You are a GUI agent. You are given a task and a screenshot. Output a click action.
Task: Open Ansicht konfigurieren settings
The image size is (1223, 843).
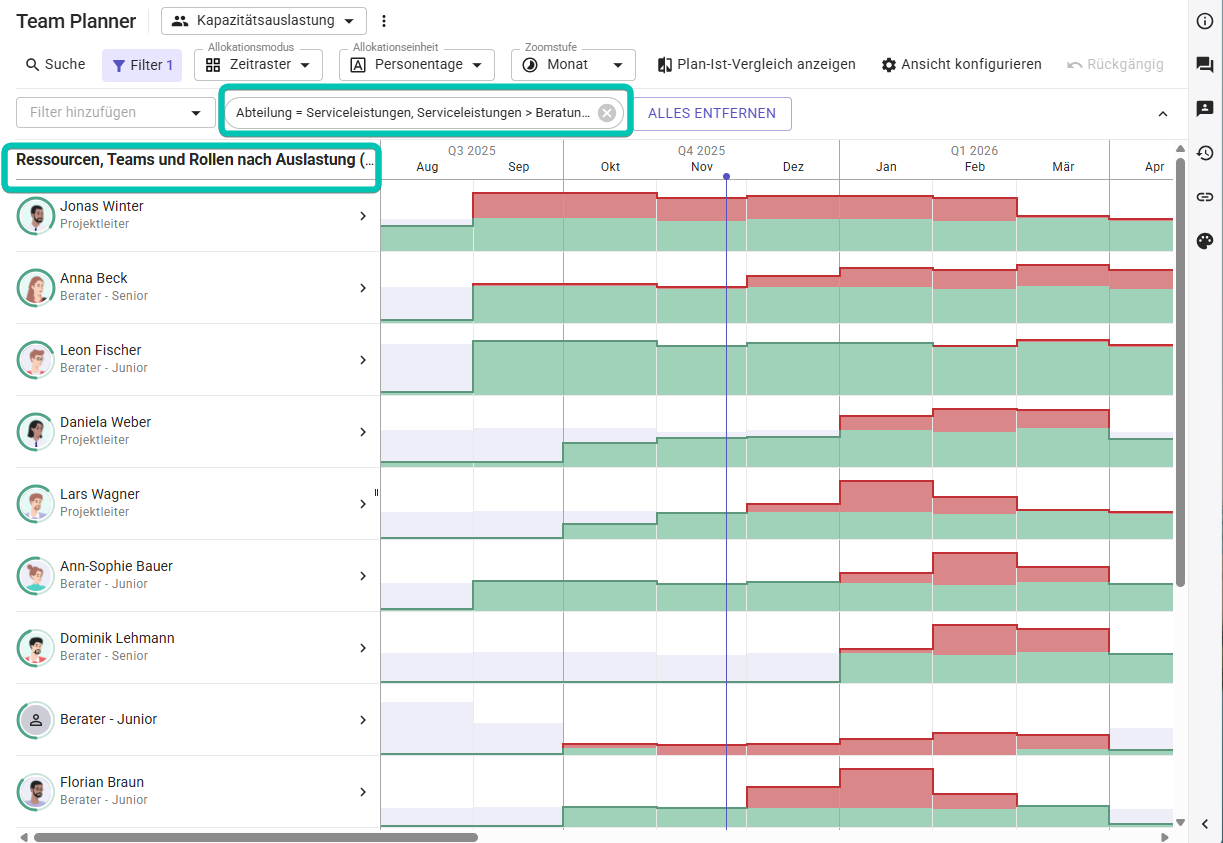tap(961, 65)
